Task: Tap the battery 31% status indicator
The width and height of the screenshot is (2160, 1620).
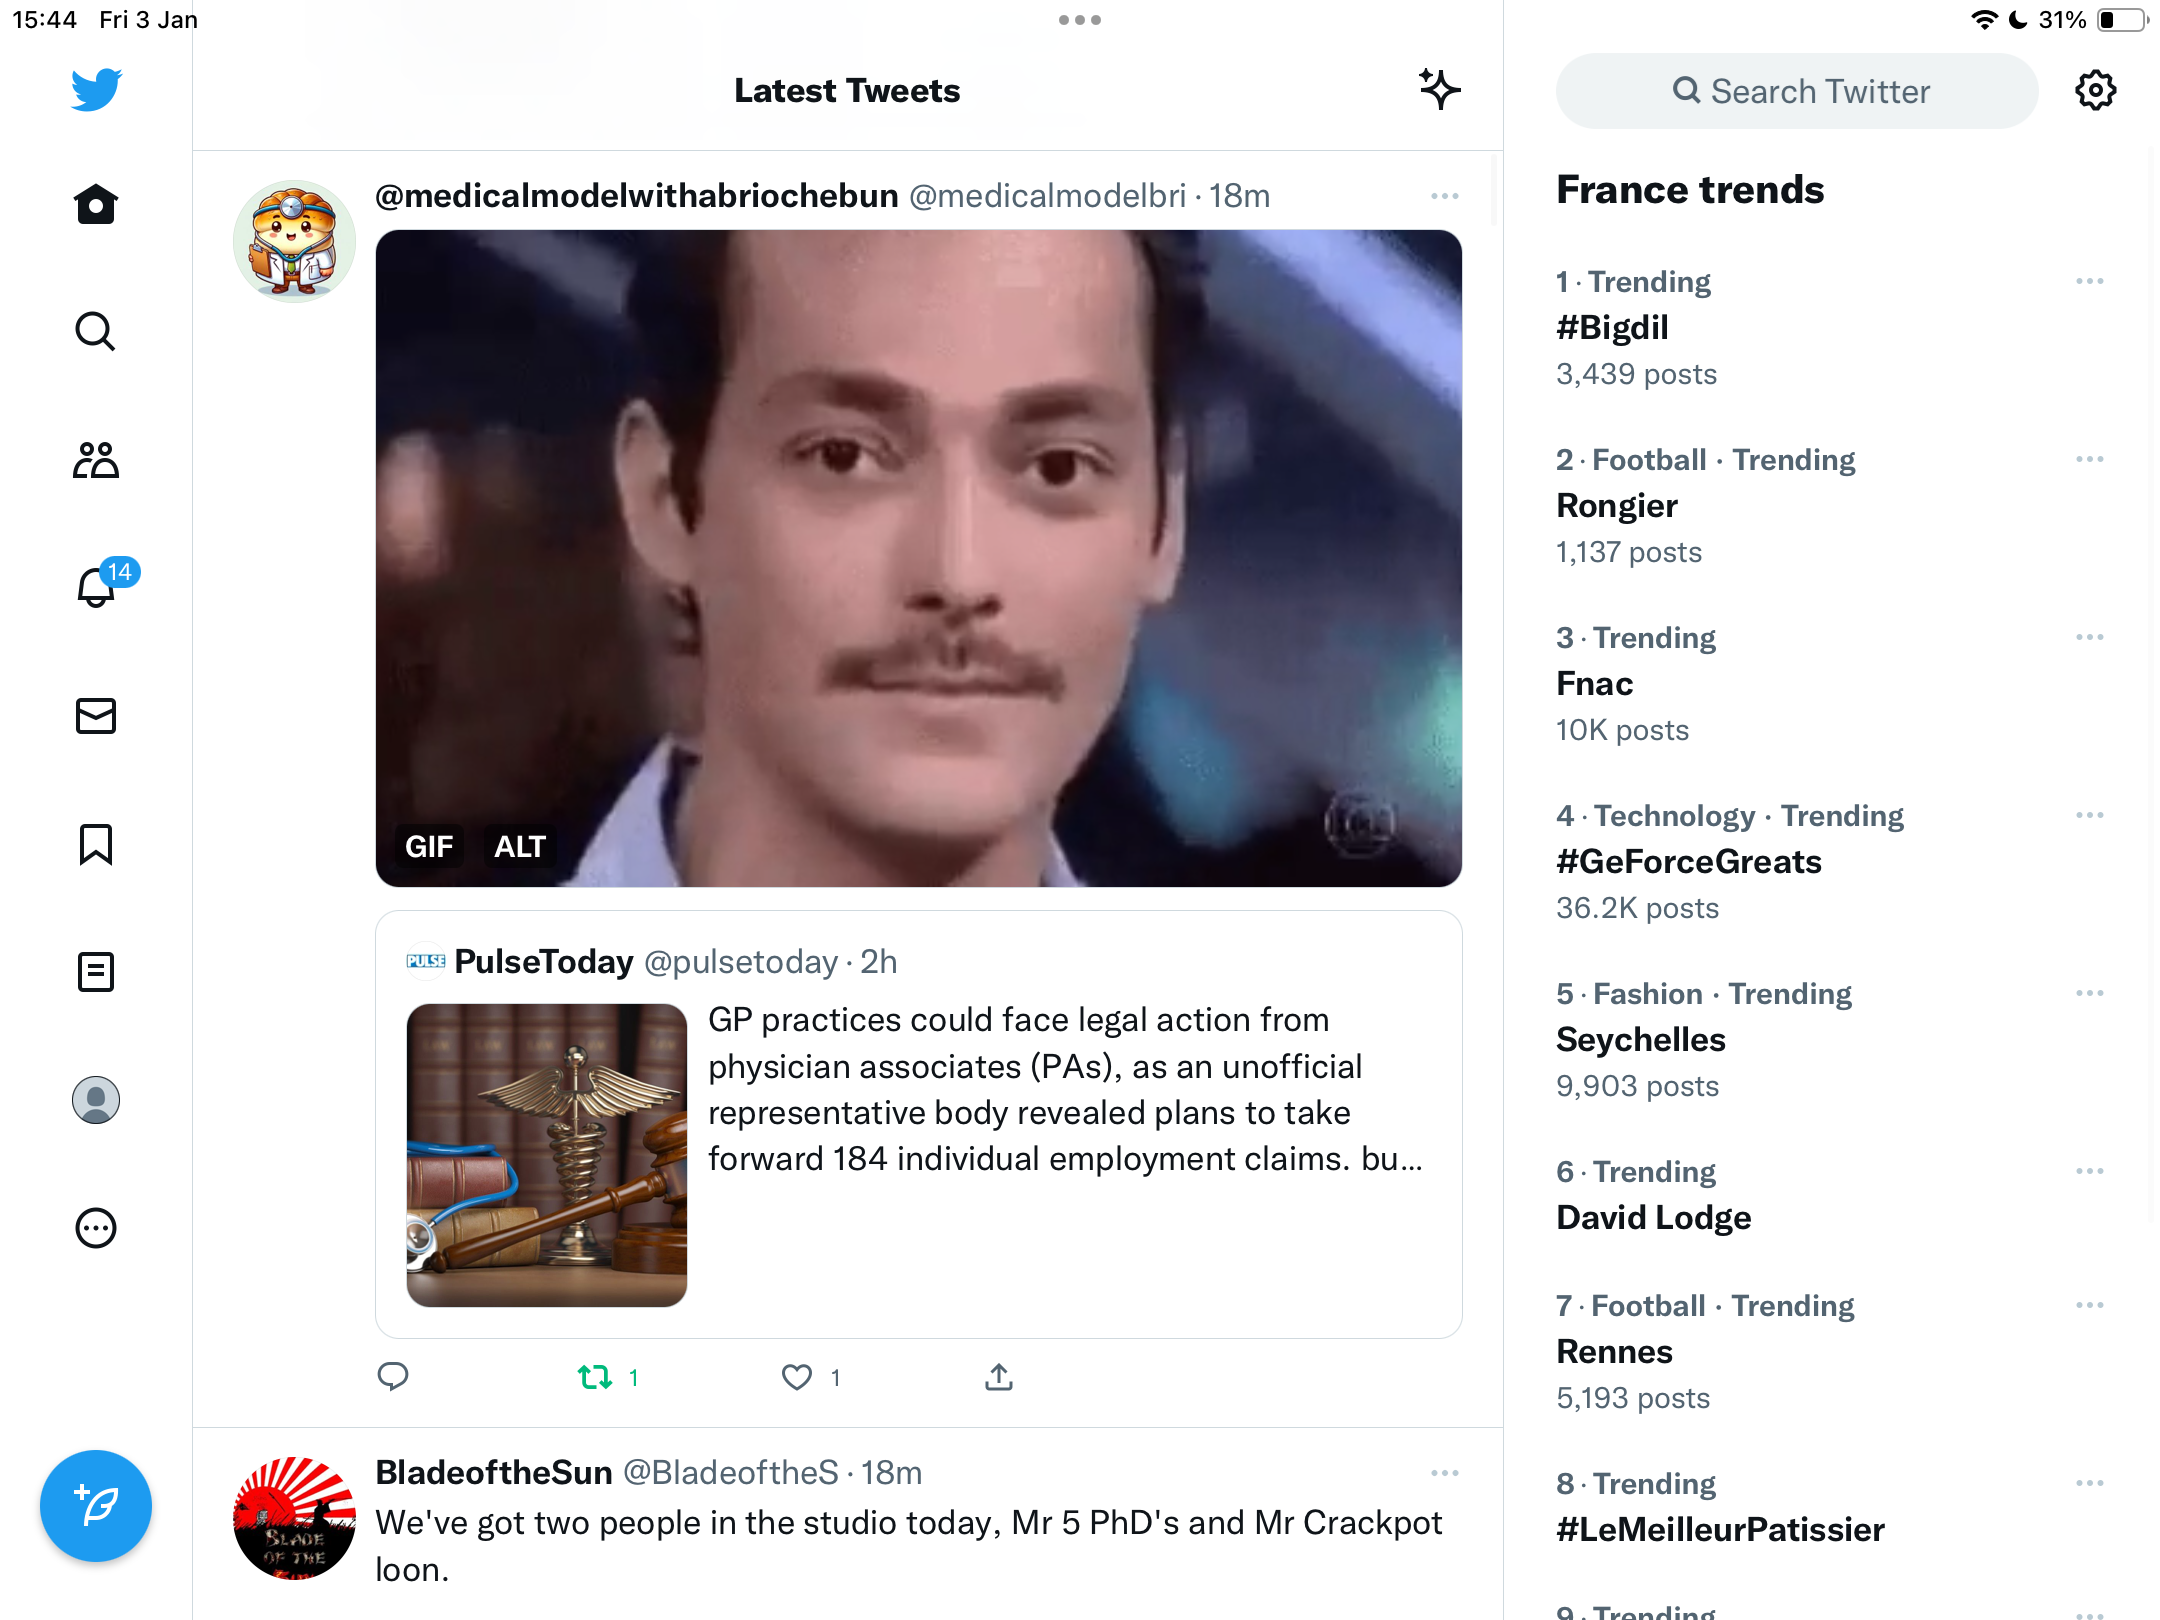Action: (2092, 20)
